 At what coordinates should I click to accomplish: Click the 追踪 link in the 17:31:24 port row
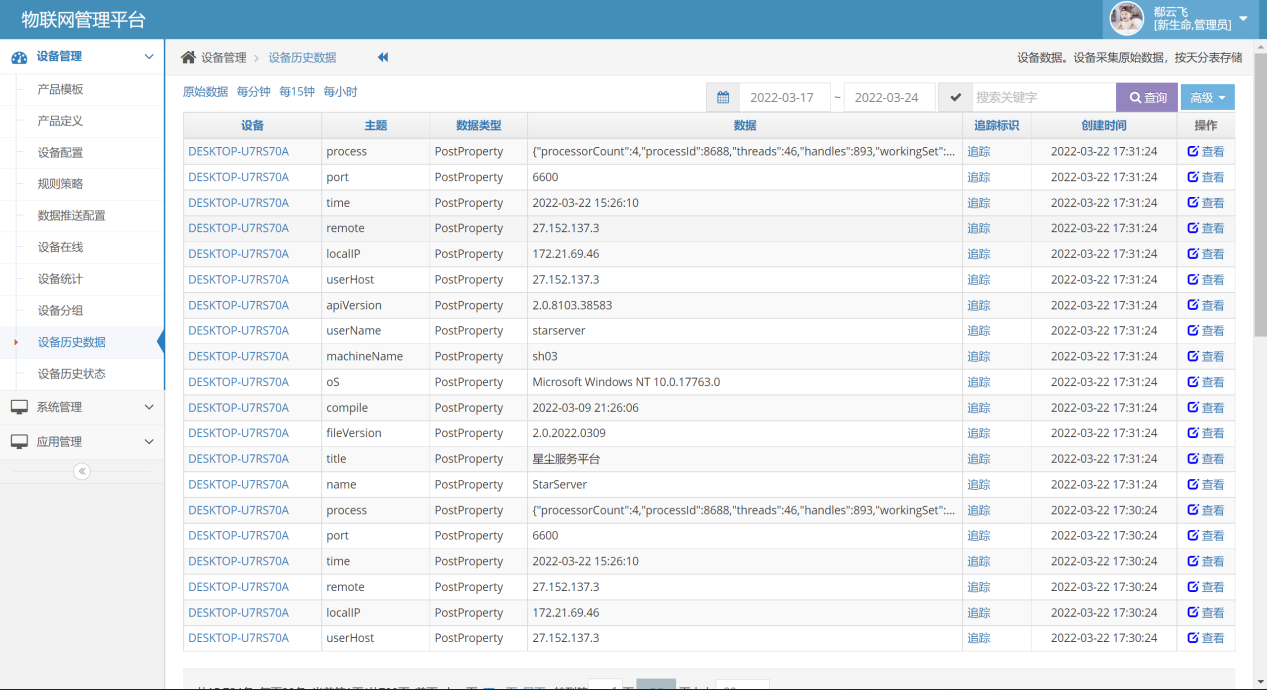(x=978, y=177)
